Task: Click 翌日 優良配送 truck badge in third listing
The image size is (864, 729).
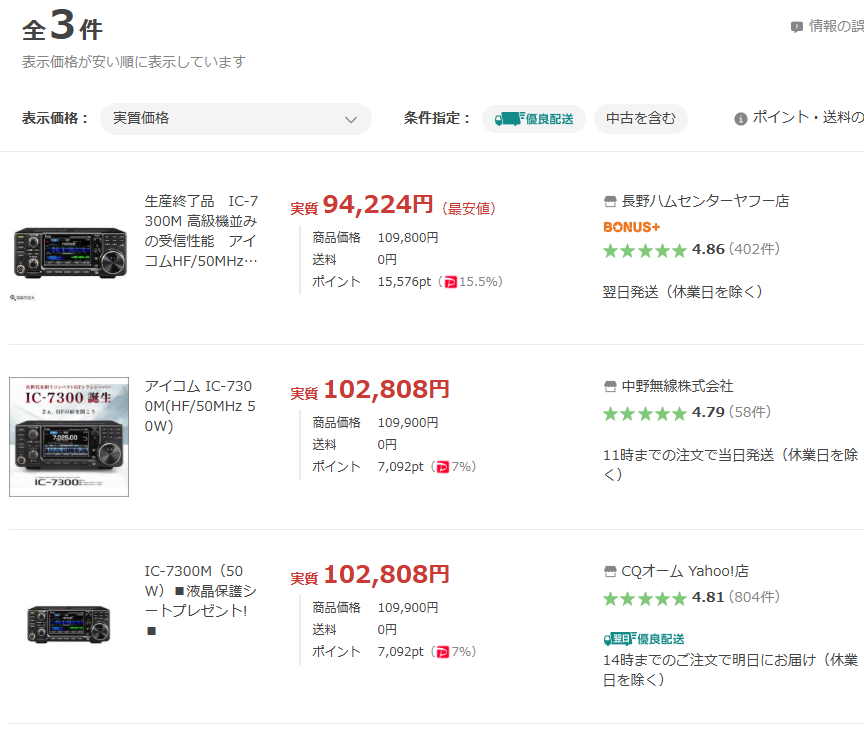Action: coord(644,638)
